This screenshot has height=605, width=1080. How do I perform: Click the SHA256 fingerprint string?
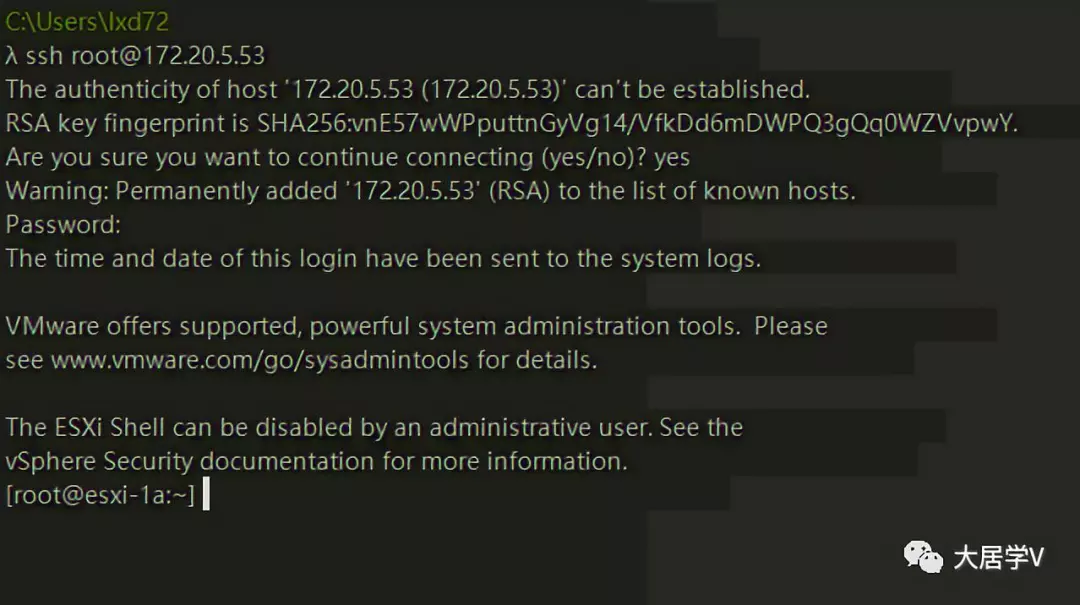coord(637,123)
